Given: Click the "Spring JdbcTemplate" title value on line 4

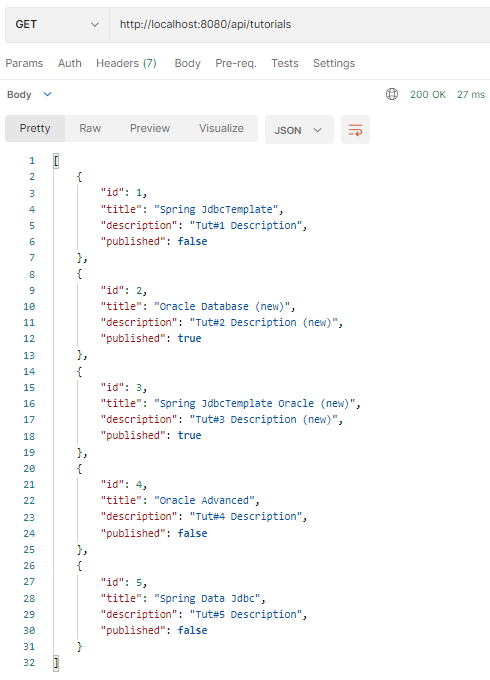Looking at the screenshot, I should (216, 209).
